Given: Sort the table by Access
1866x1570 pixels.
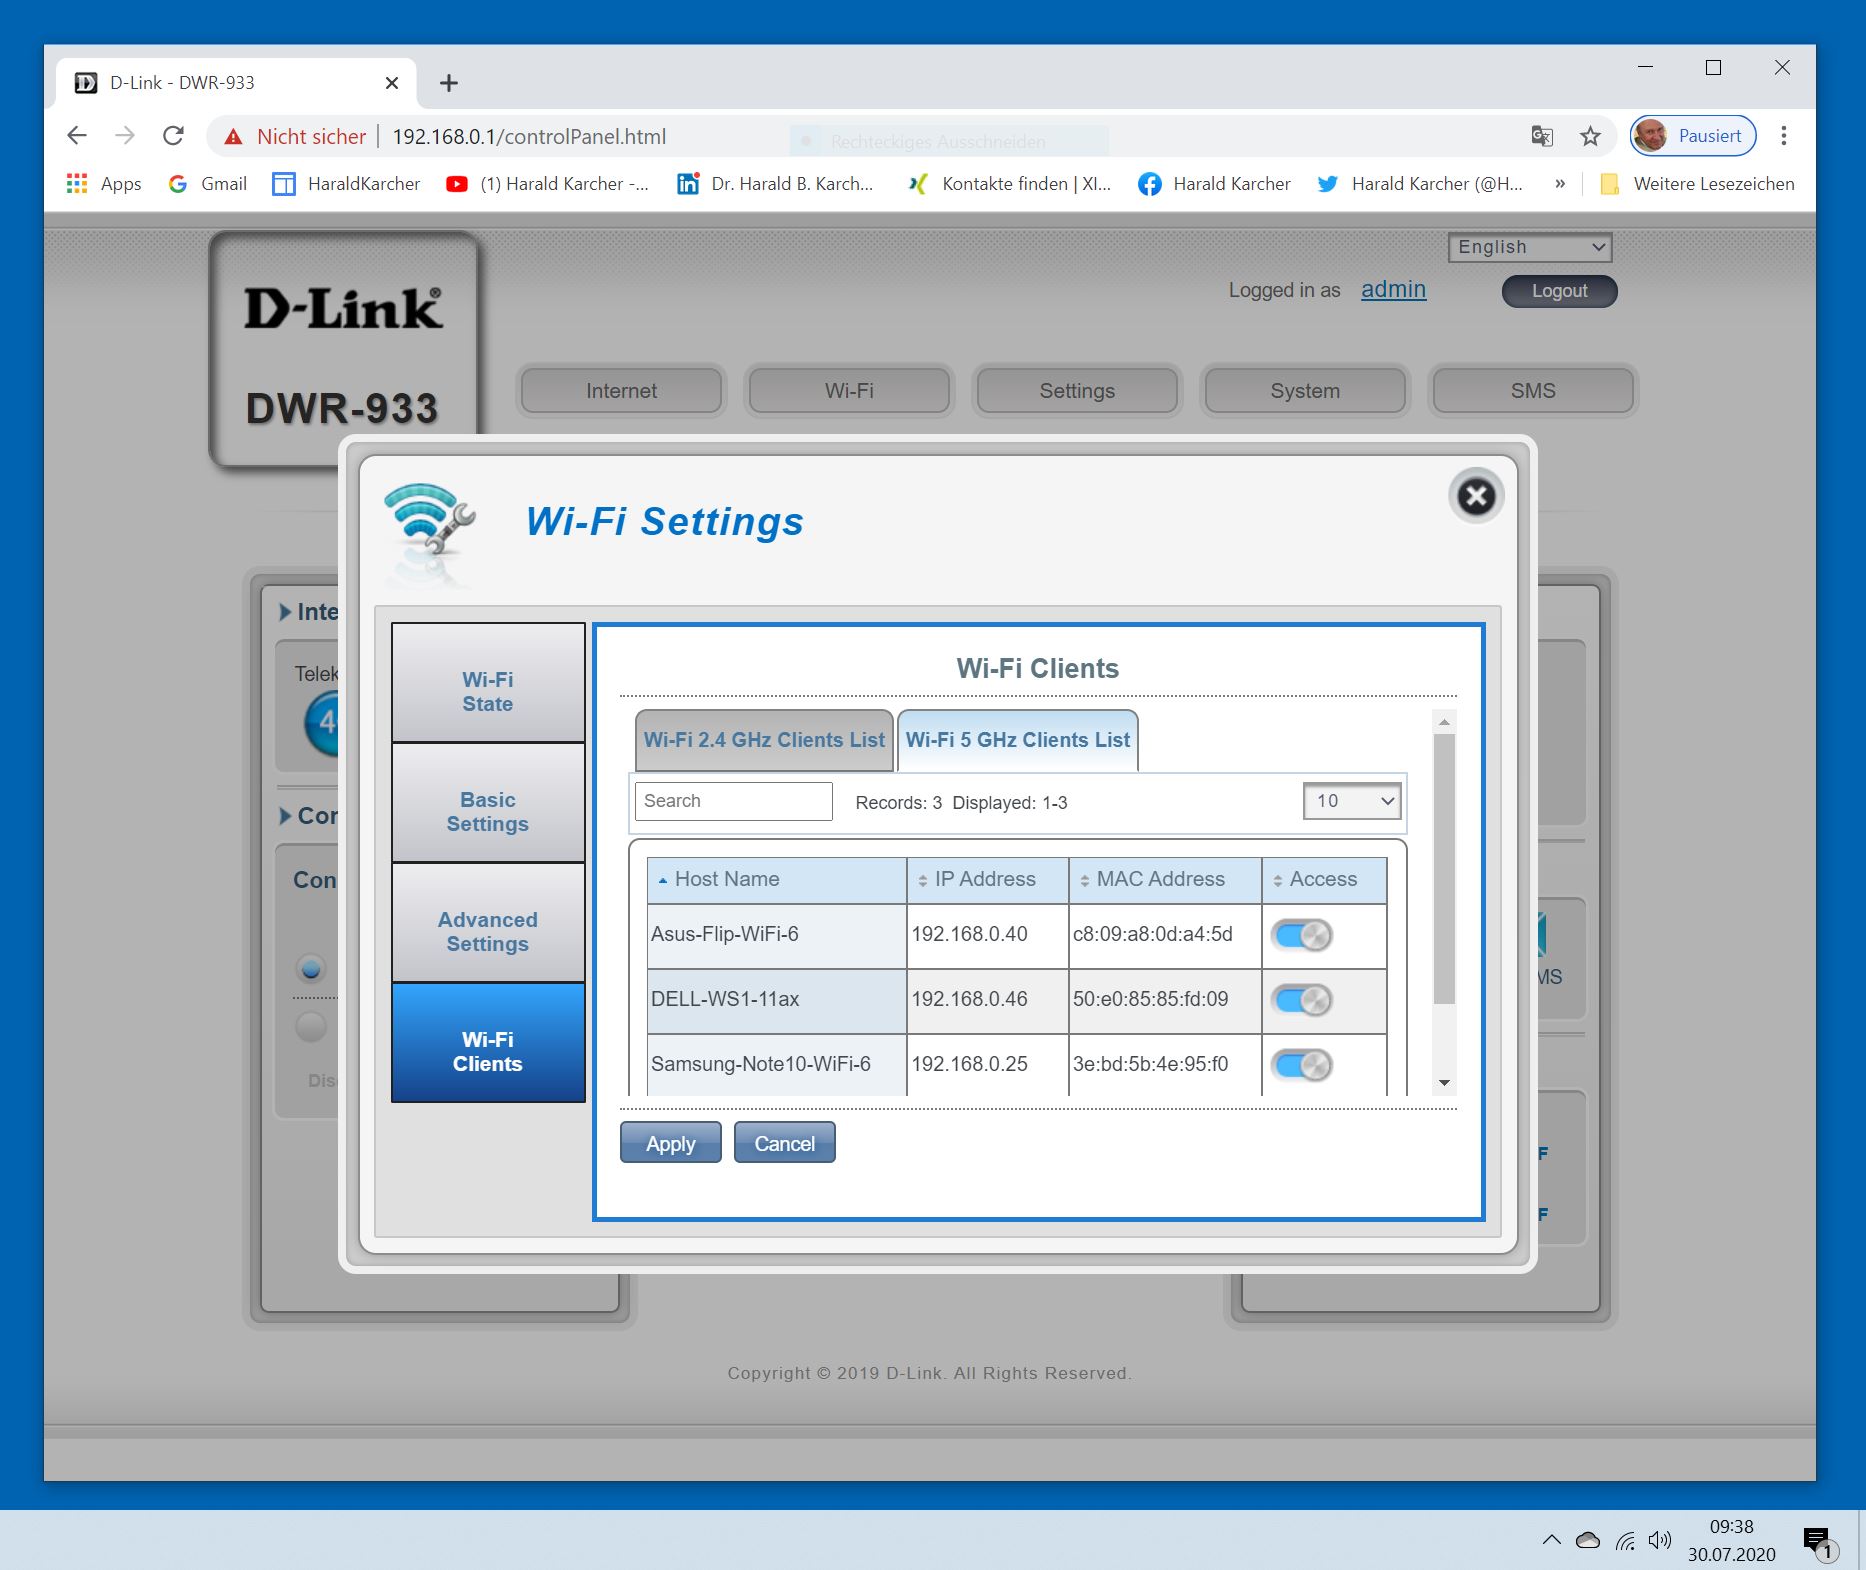Looking at the screenshot, I should 1324,880.
